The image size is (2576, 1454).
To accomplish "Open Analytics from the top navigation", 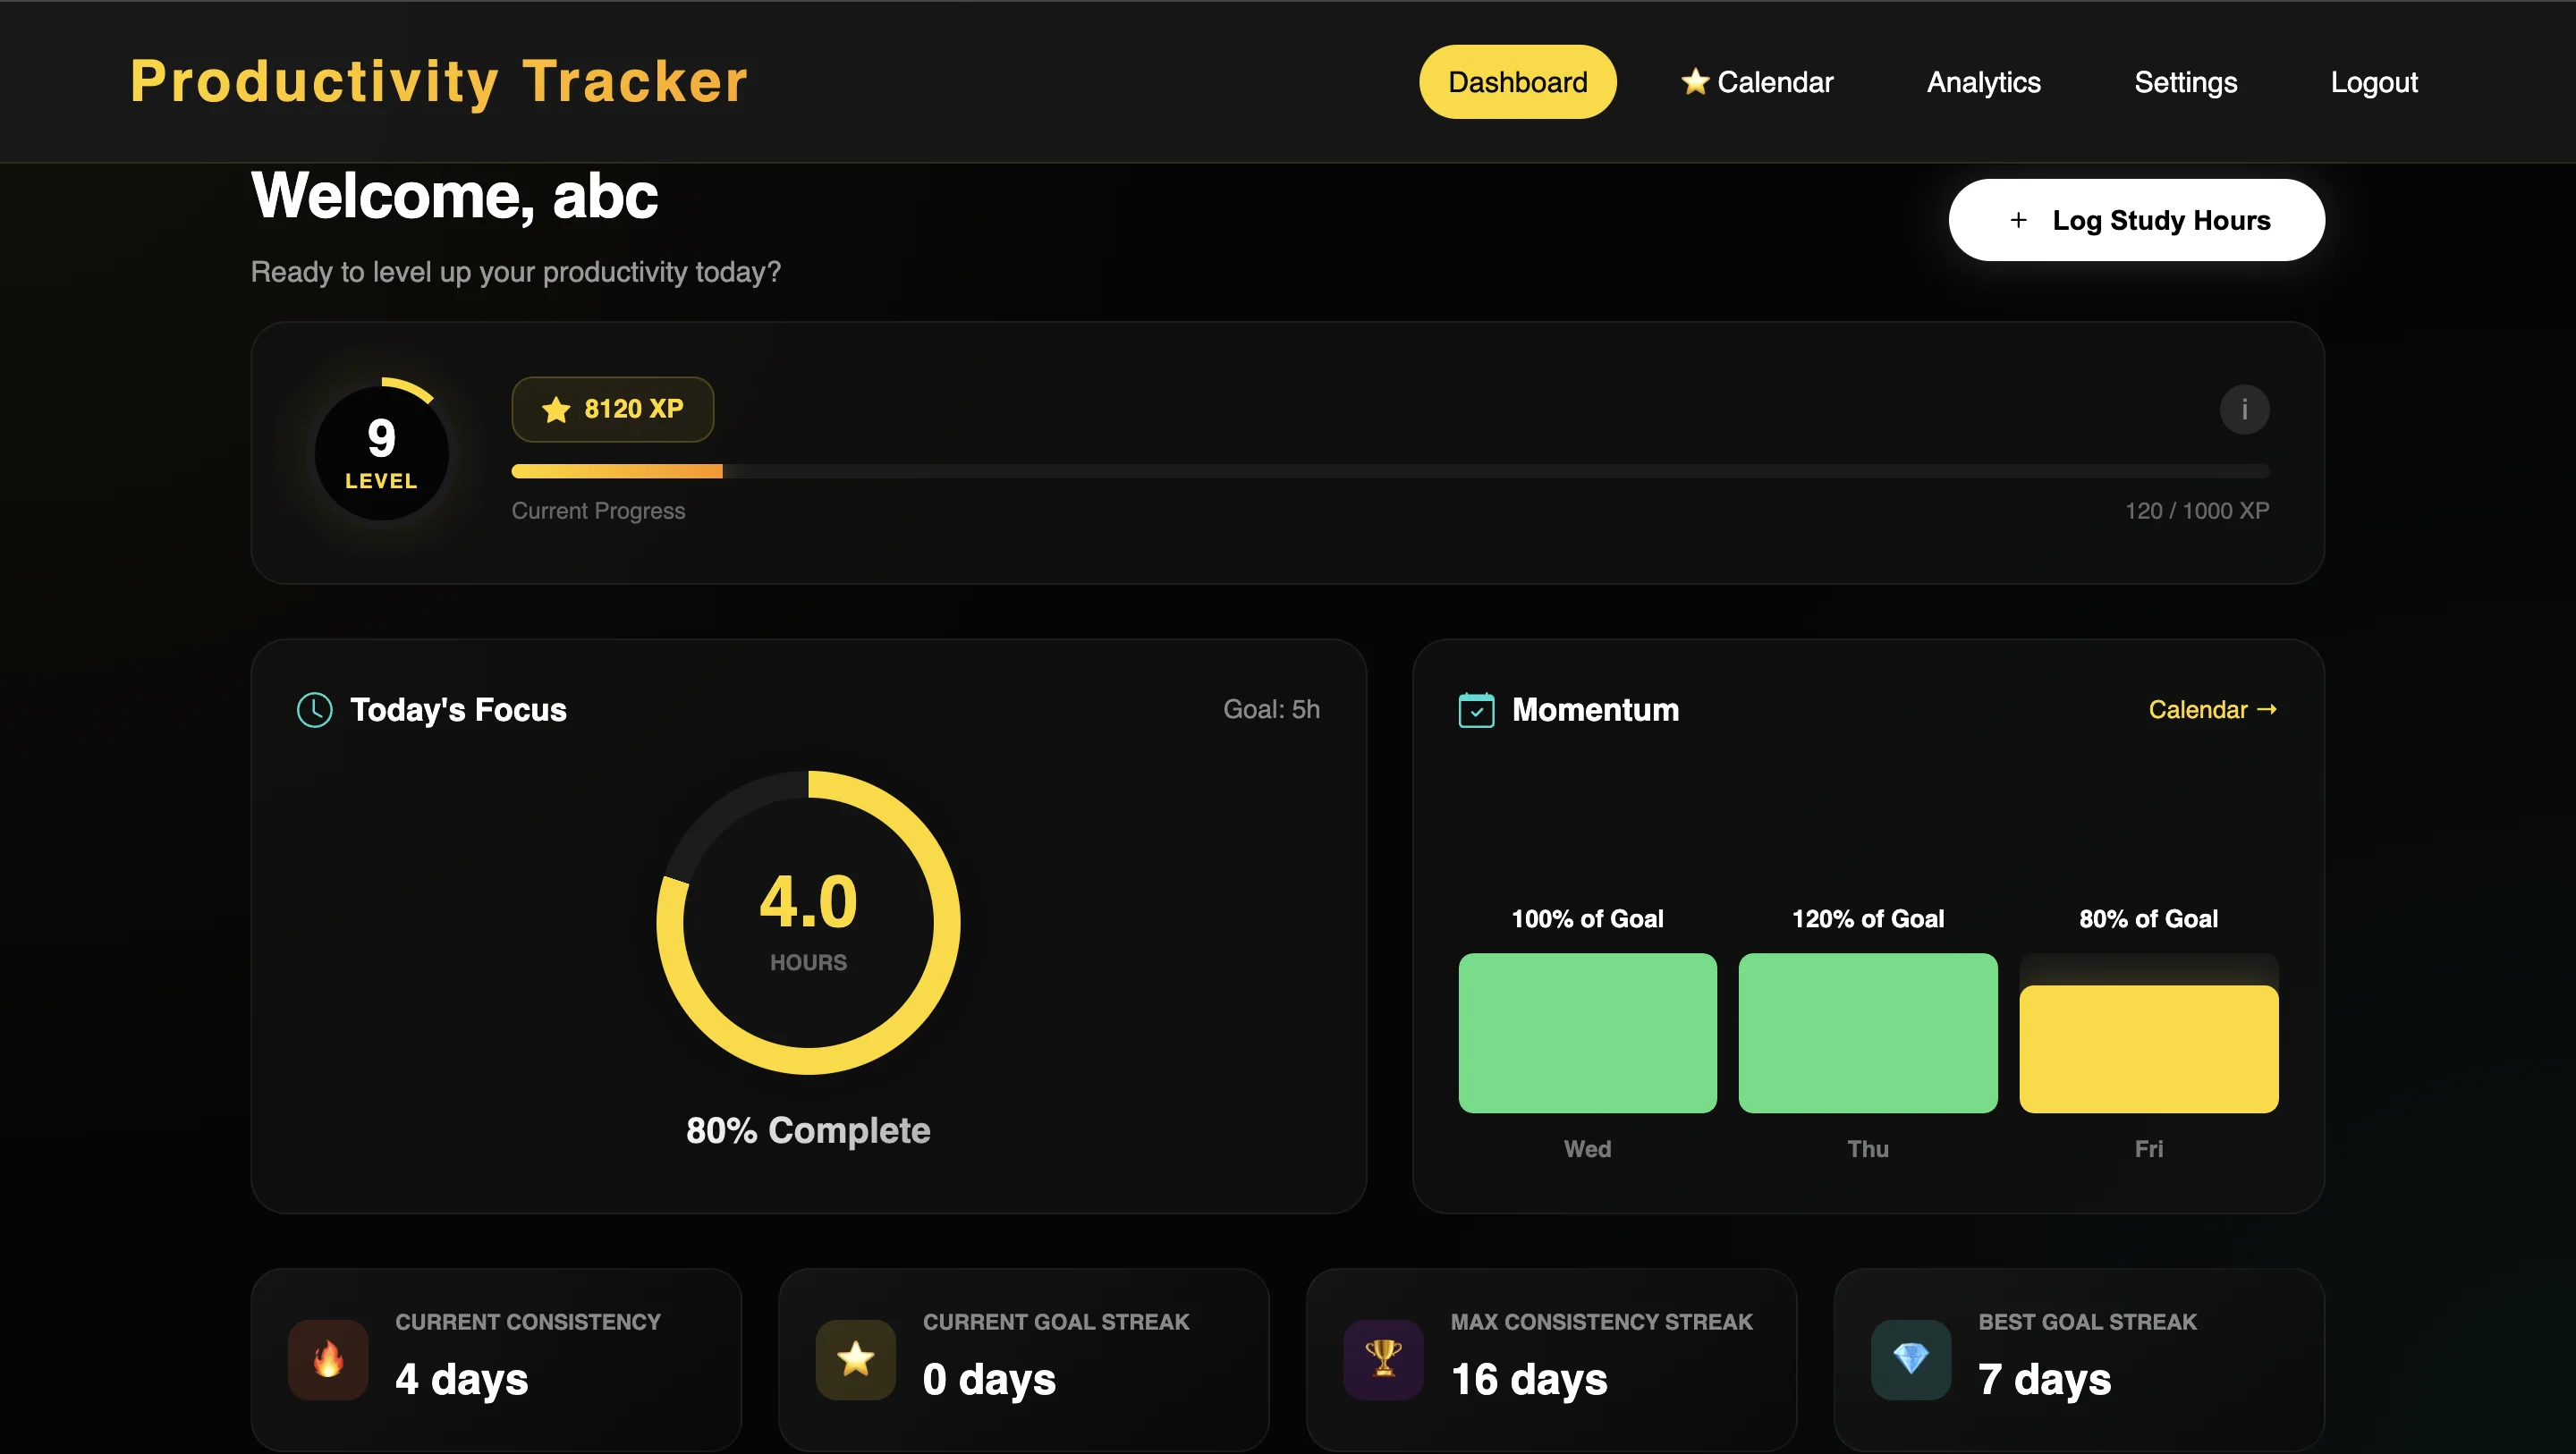I will point(1983,81).
